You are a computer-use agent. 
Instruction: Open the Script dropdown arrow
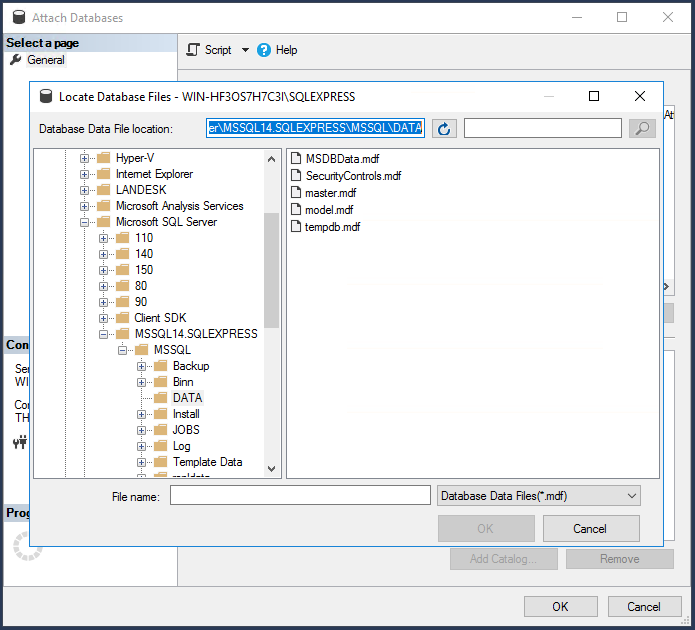click(245, 50)
